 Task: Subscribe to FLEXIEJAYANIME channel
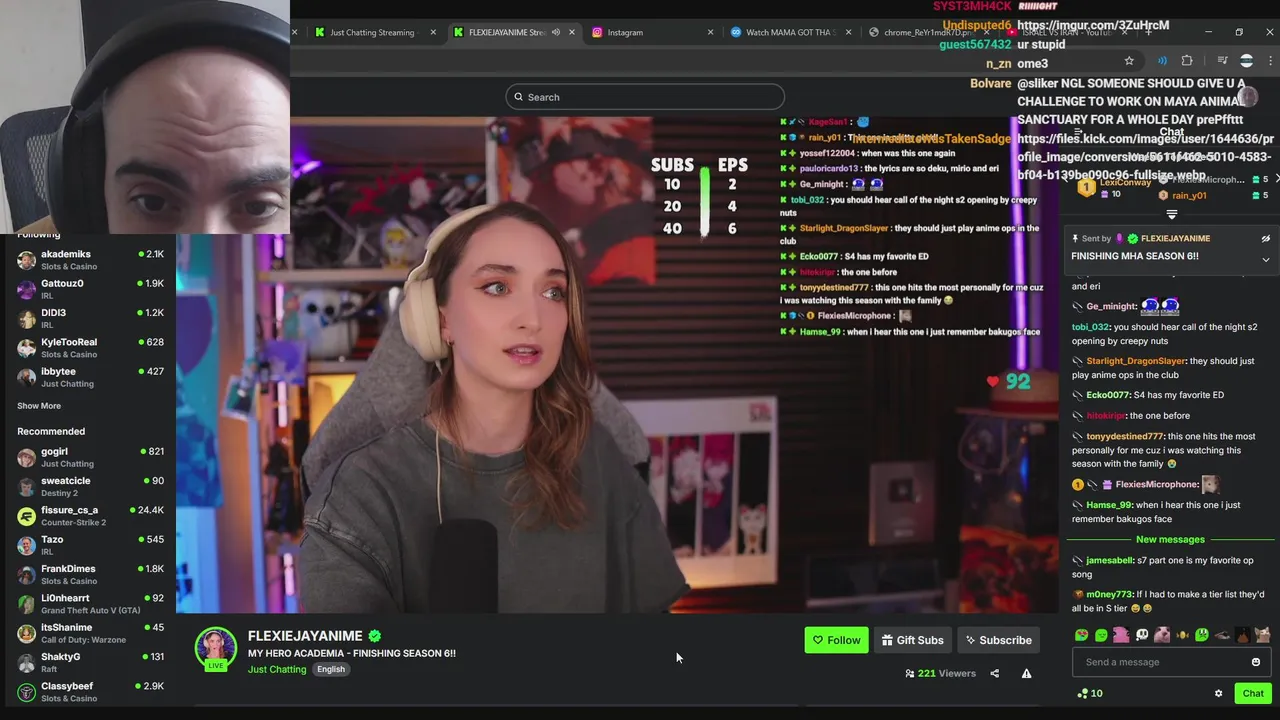pos(998,640)
